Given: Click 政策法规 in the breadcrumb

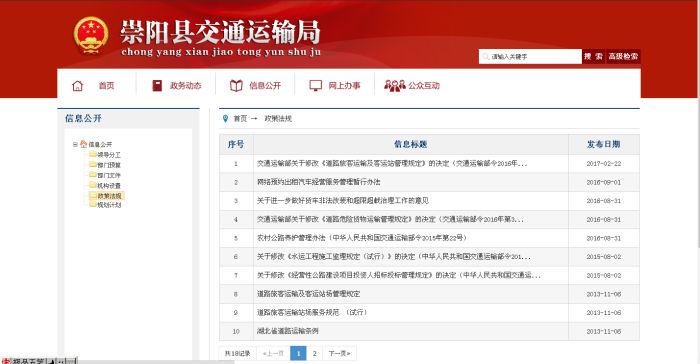Looking at the screenshot, I should (x=278, y=118).
